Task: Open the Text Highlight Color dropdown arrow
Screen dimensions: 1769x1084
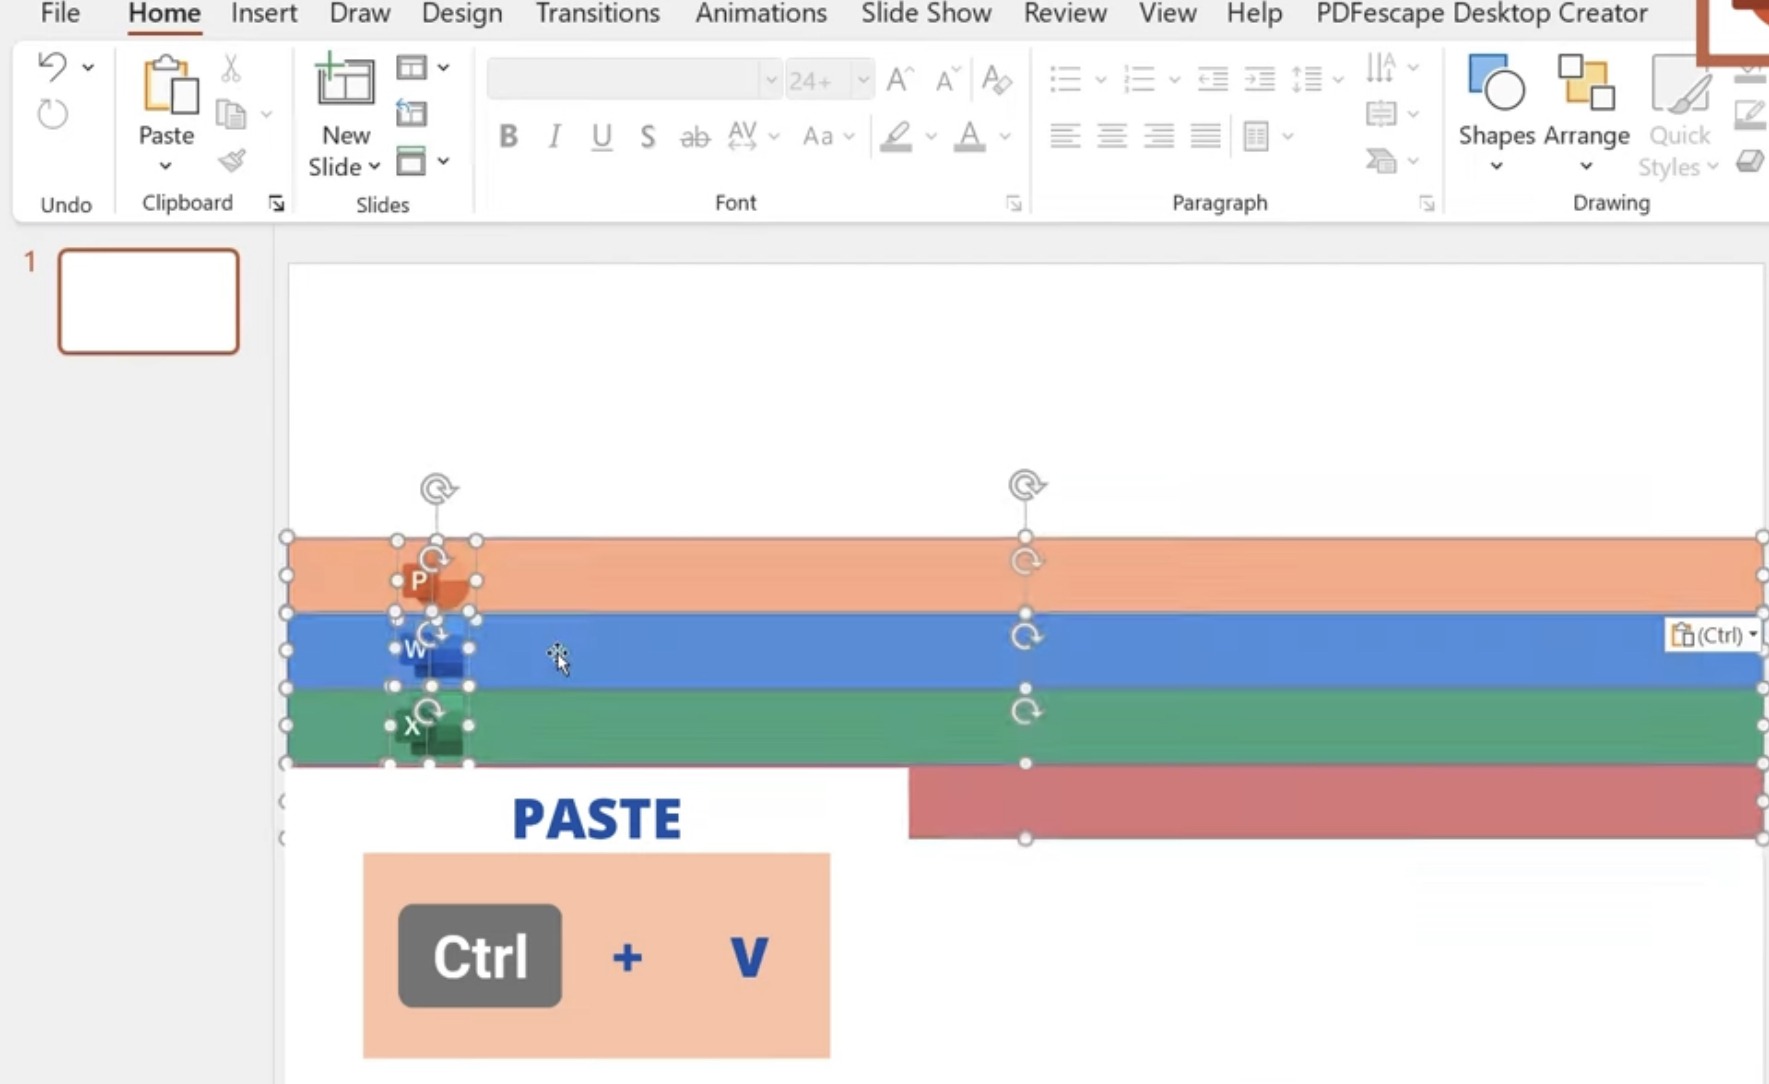Action: pos(931,137)
